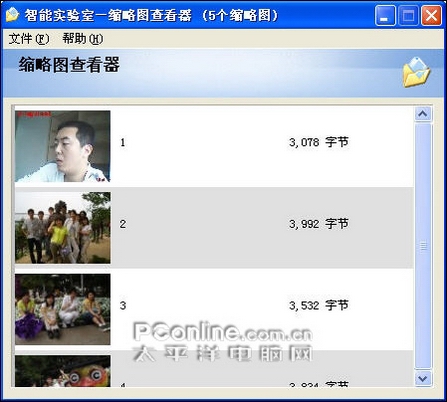Open the 帮助(H) menu

click(x=83, y=39)
